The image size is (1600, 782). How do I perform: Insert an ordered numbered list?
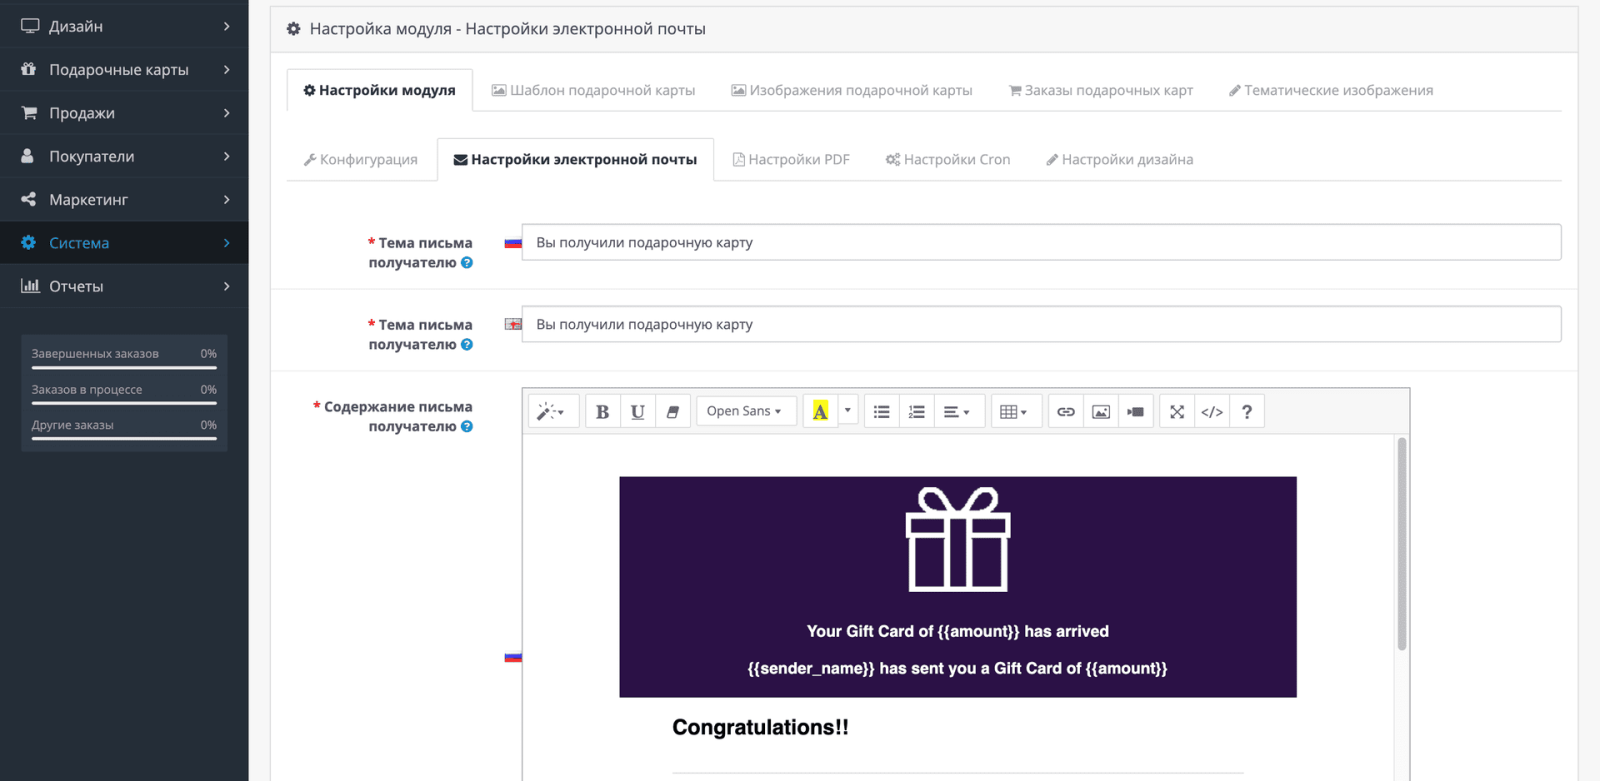click(x=916, y=412)
